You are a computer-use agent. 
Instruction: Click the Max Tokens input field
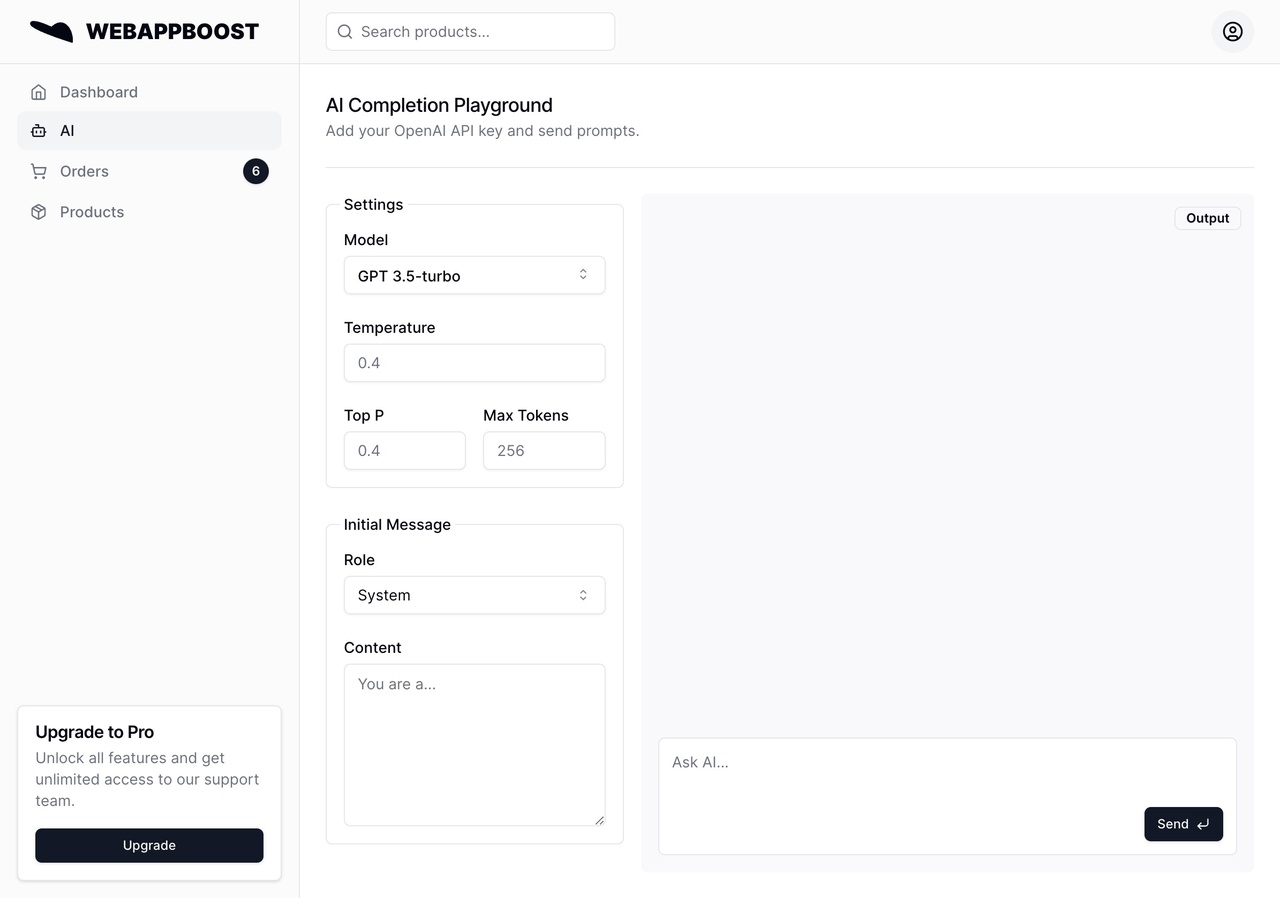click(x=544, y=451)
